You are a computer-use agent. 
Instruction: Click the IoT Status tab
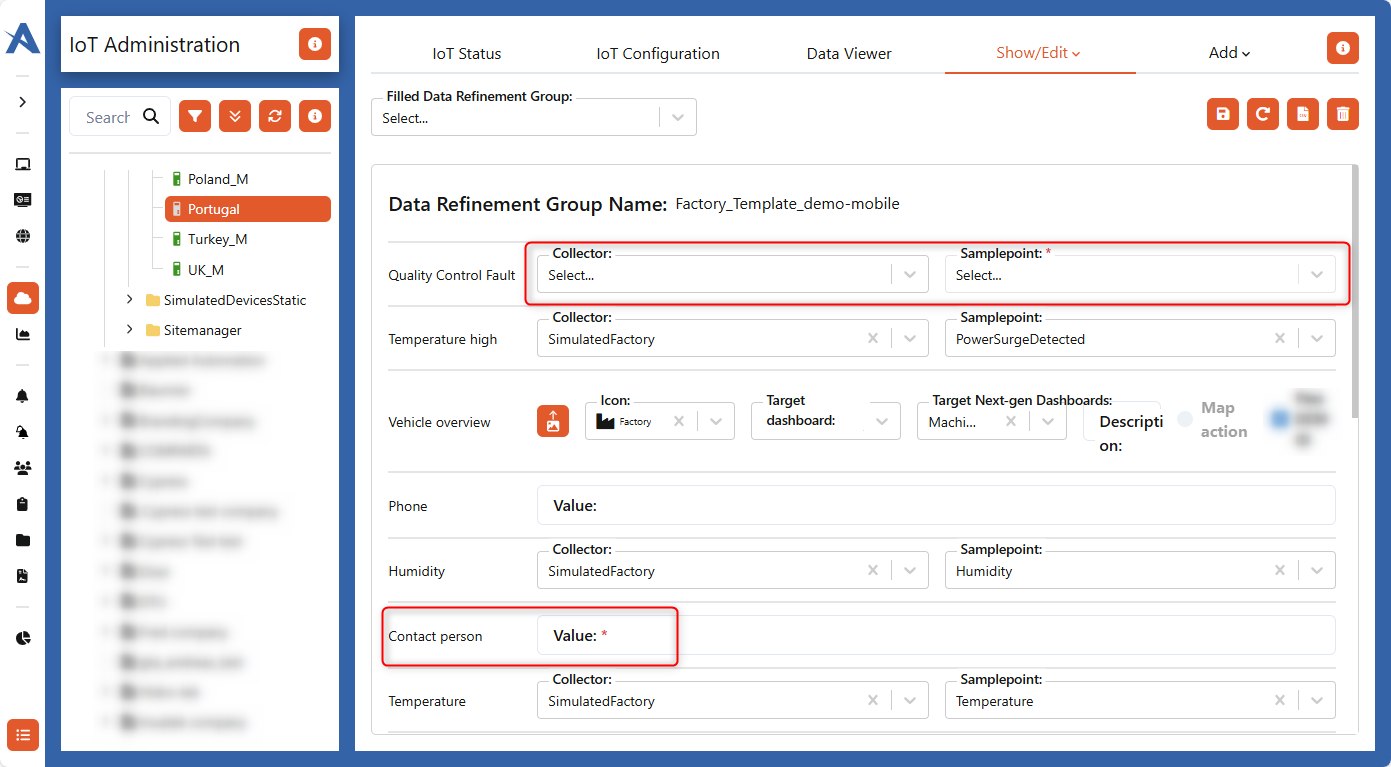coord(466,53)
